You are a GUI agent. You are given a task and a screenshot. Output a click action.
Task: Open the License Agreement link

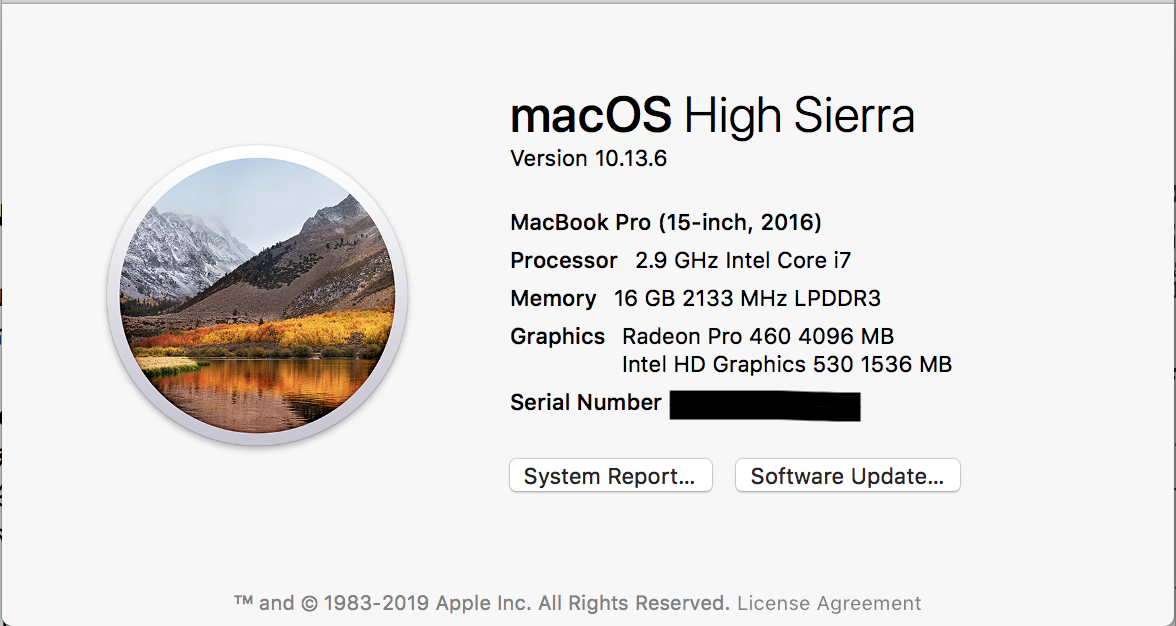coord(829,603)
